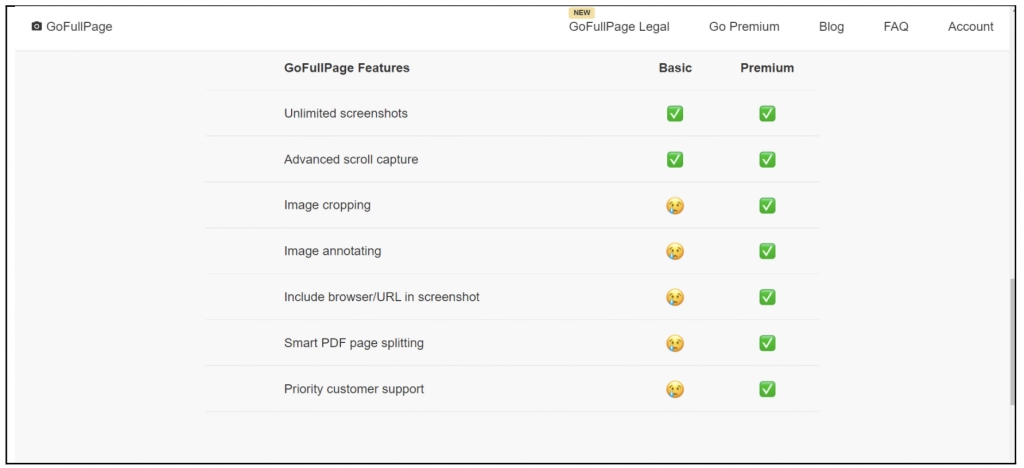The image size is (1024, 468).
Task: Click the Premium checkmark for Smart PDF splitting
Action: 767,344
